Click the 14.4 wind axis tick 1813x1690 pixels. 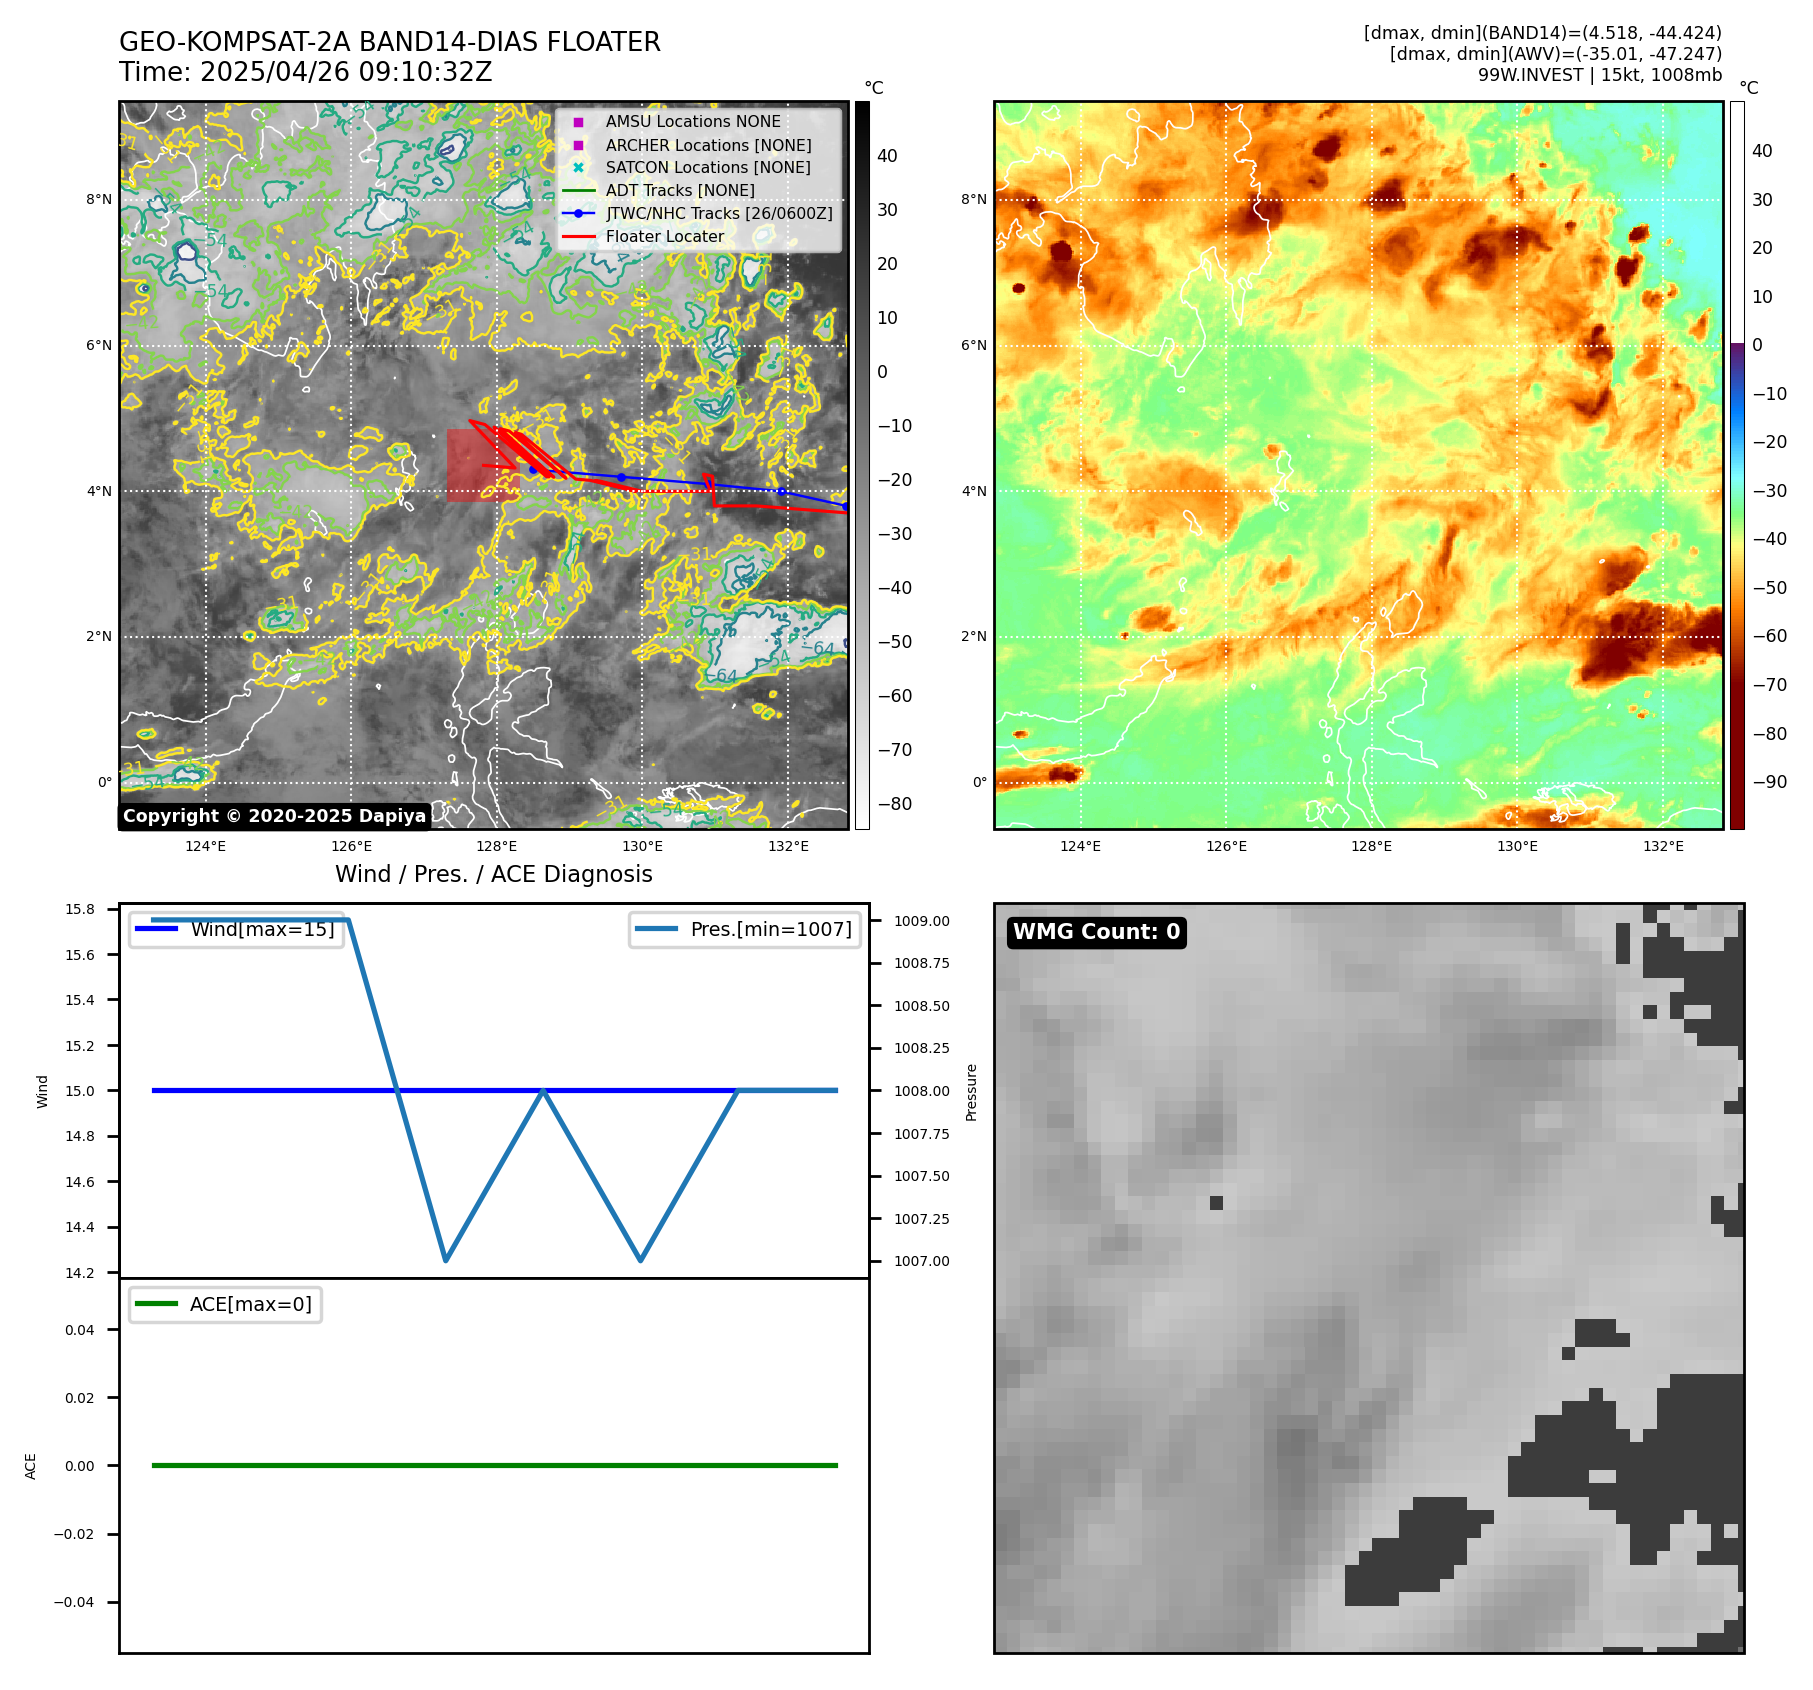coord(80,1227)
